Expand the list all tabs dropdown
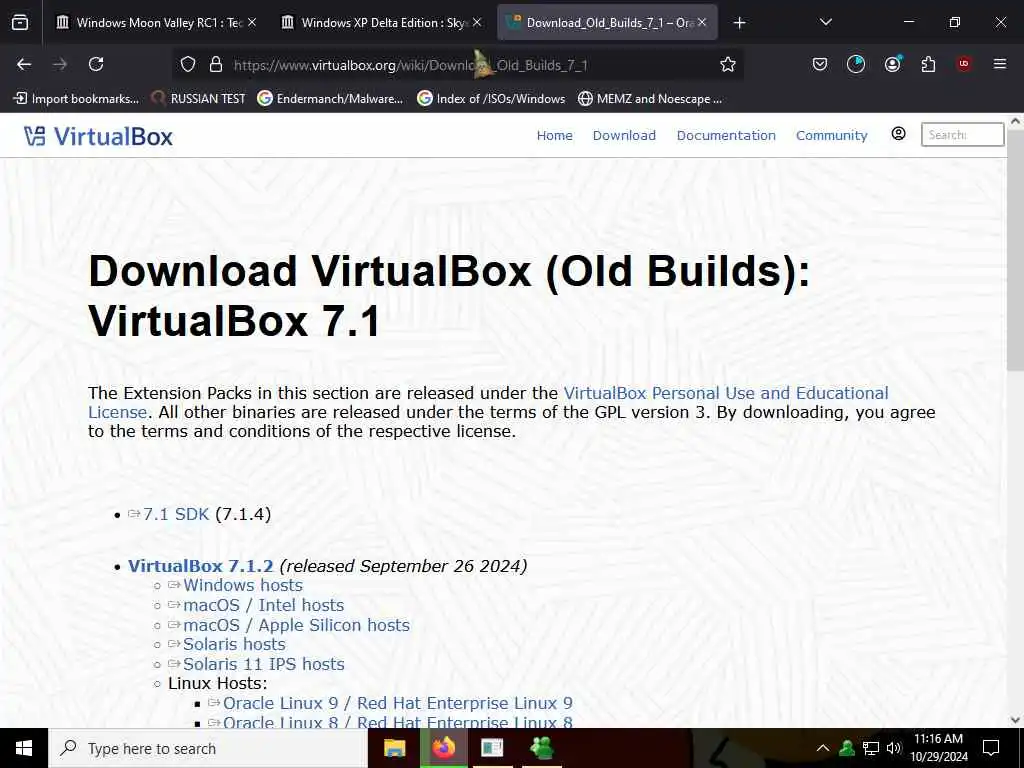1024x768 pixels. coord(825,23)
